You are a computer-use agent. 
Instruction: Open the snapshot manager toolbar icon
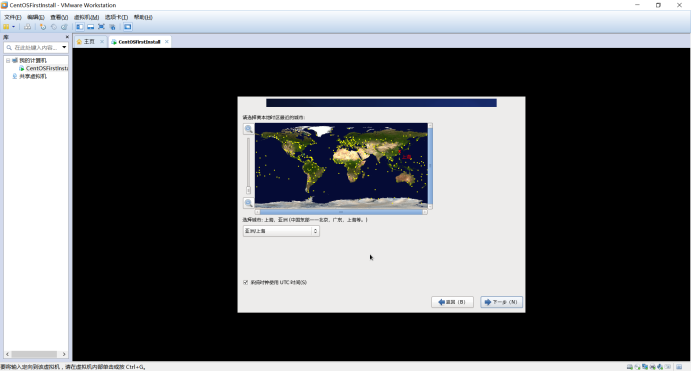click(64, 27)
